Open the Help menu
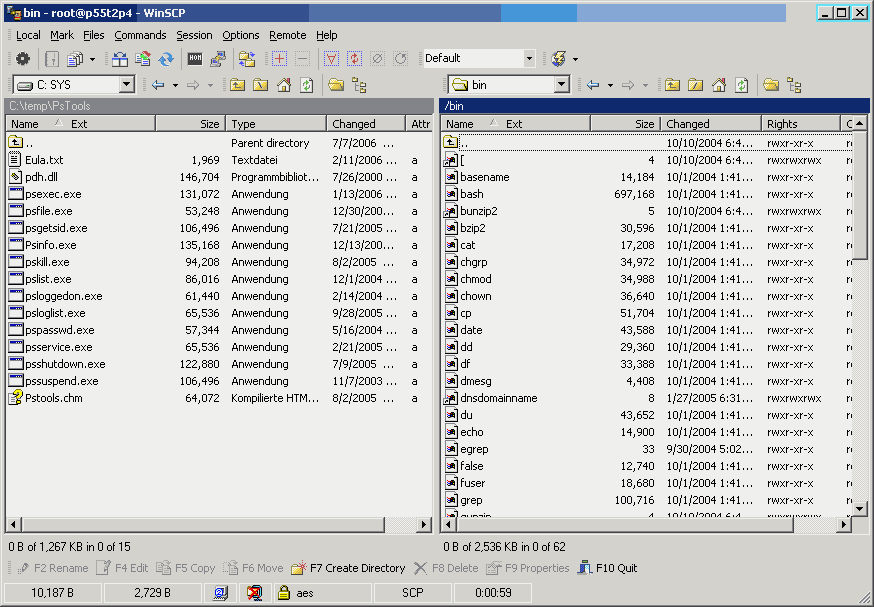The width and height of the screenshot is (874, 607). pyautogui.click(x=327, y=35)
